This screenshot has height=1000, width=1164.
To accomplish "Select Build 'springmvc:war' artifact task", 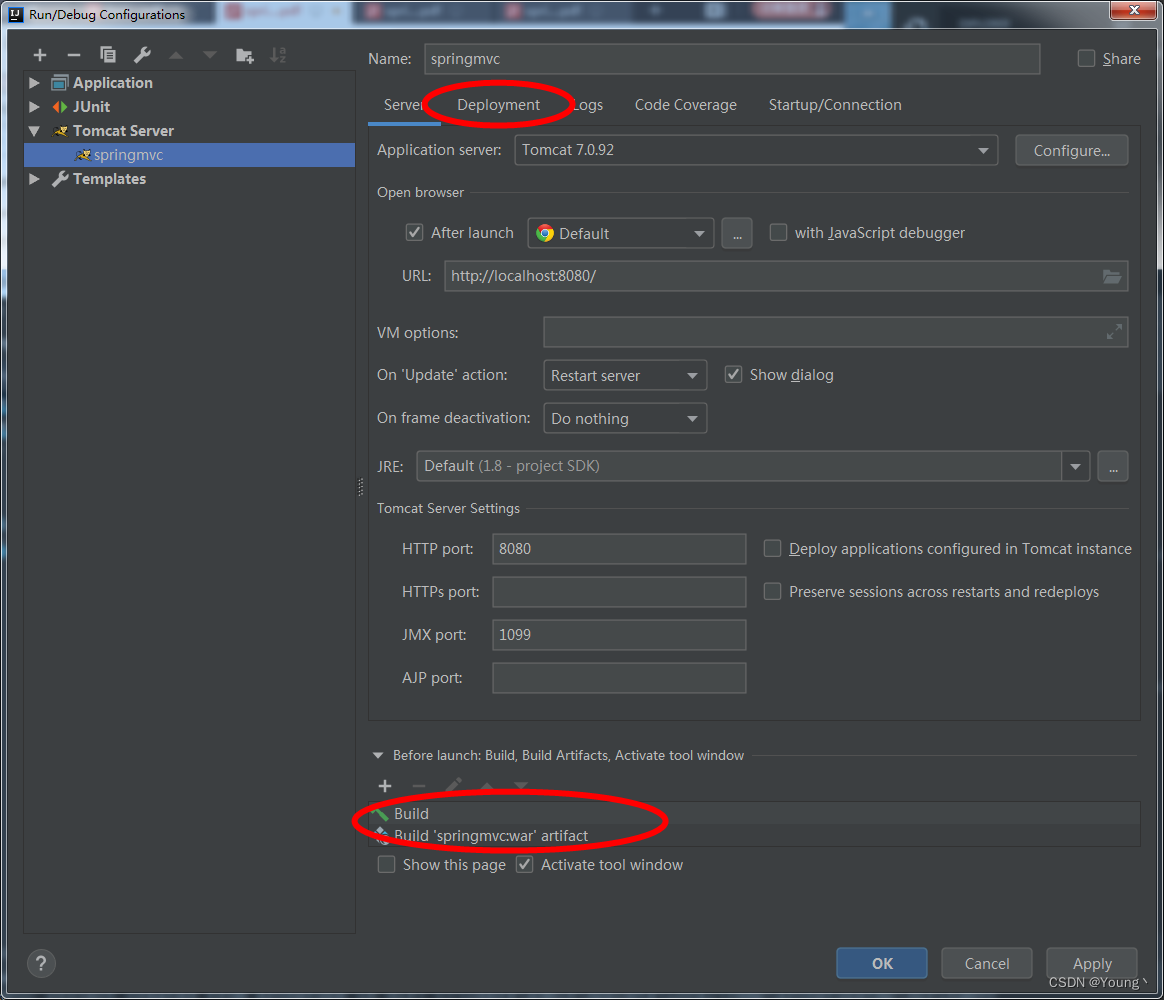I will (755, 836).
